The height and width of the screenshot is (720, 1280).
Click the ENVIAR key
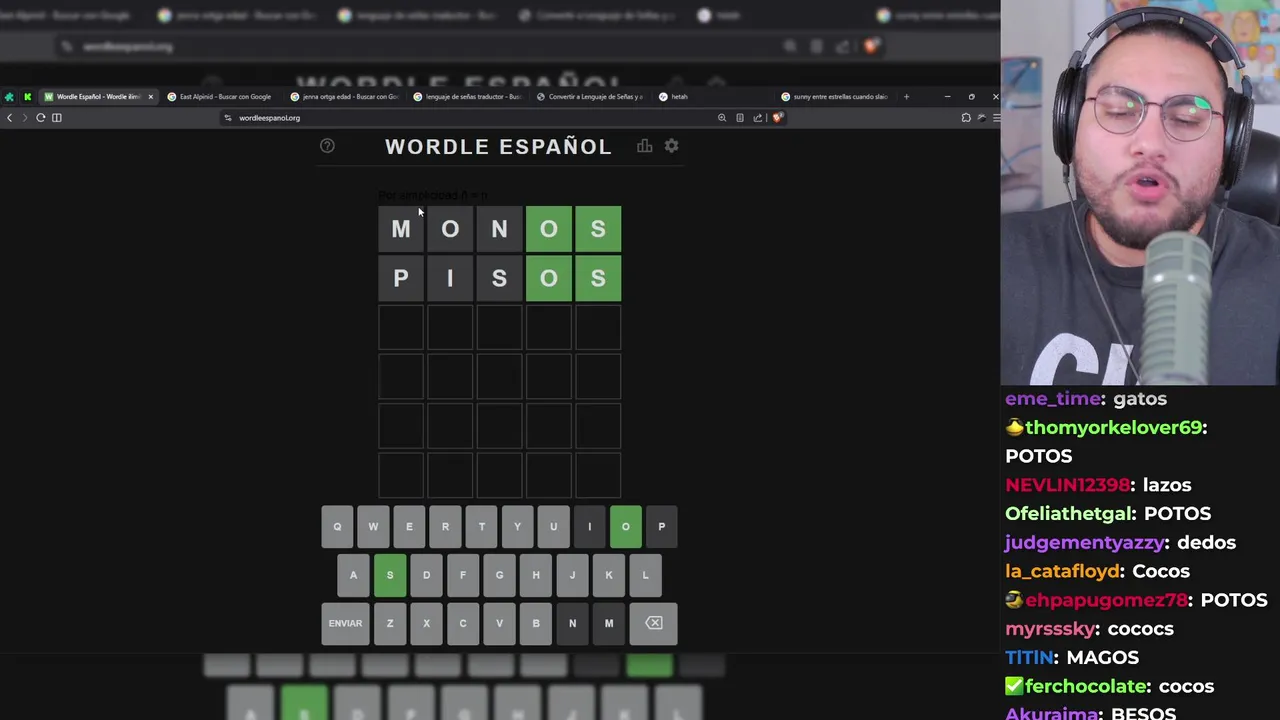pyautogui.click(x=345, y=623)
